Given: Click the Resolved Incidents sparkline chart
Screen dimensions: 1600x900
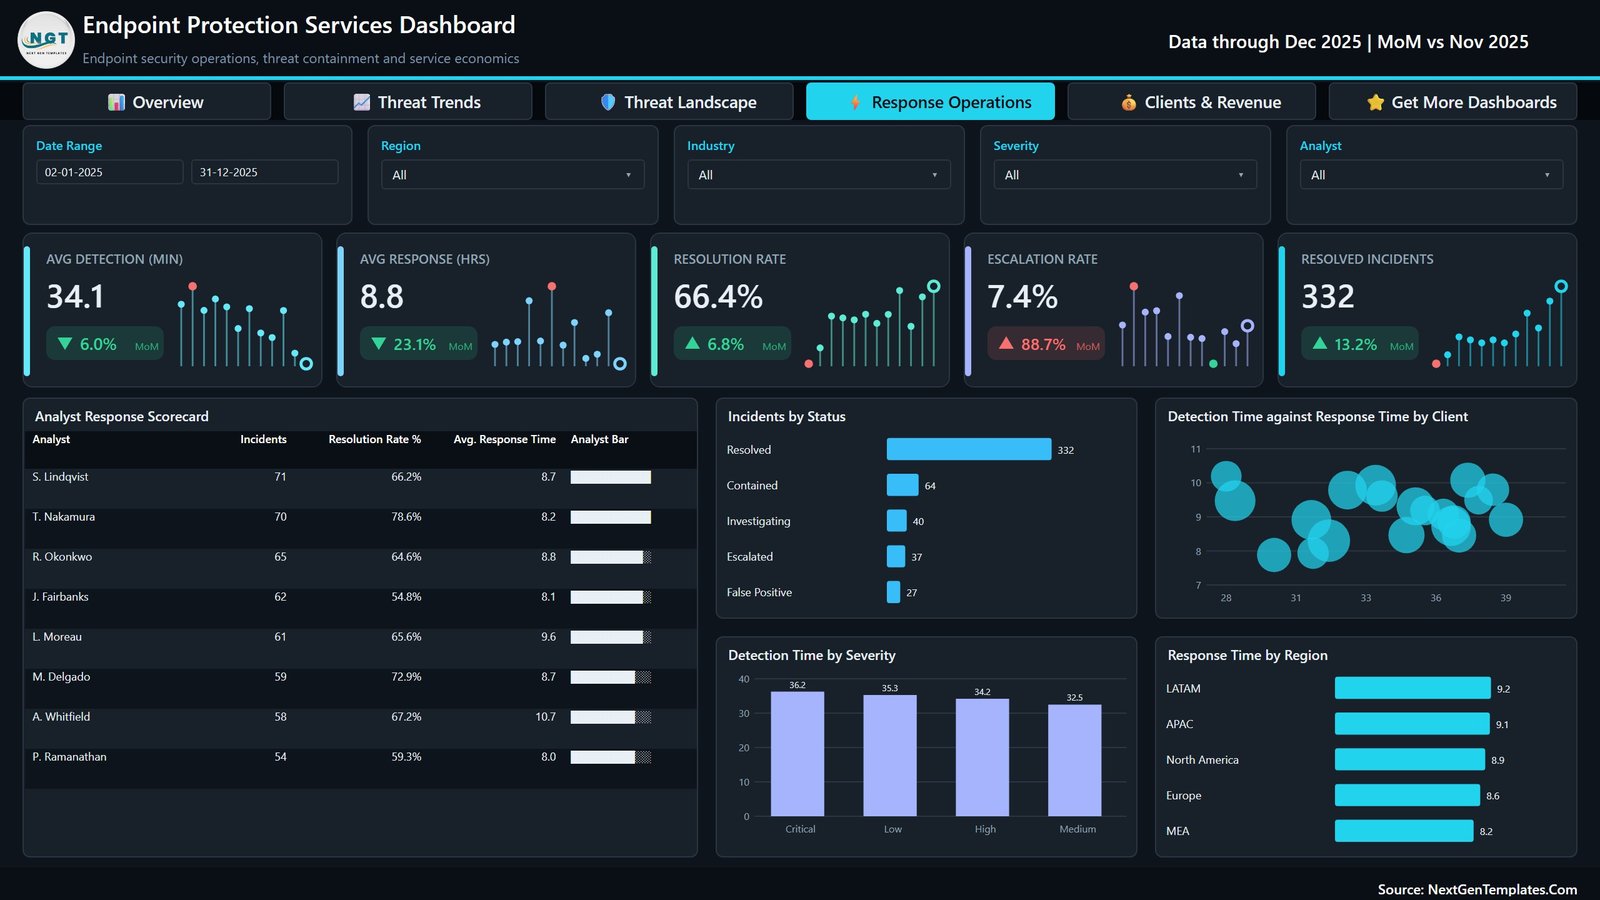Looking at the screenshot, I should pos(1499,326).
